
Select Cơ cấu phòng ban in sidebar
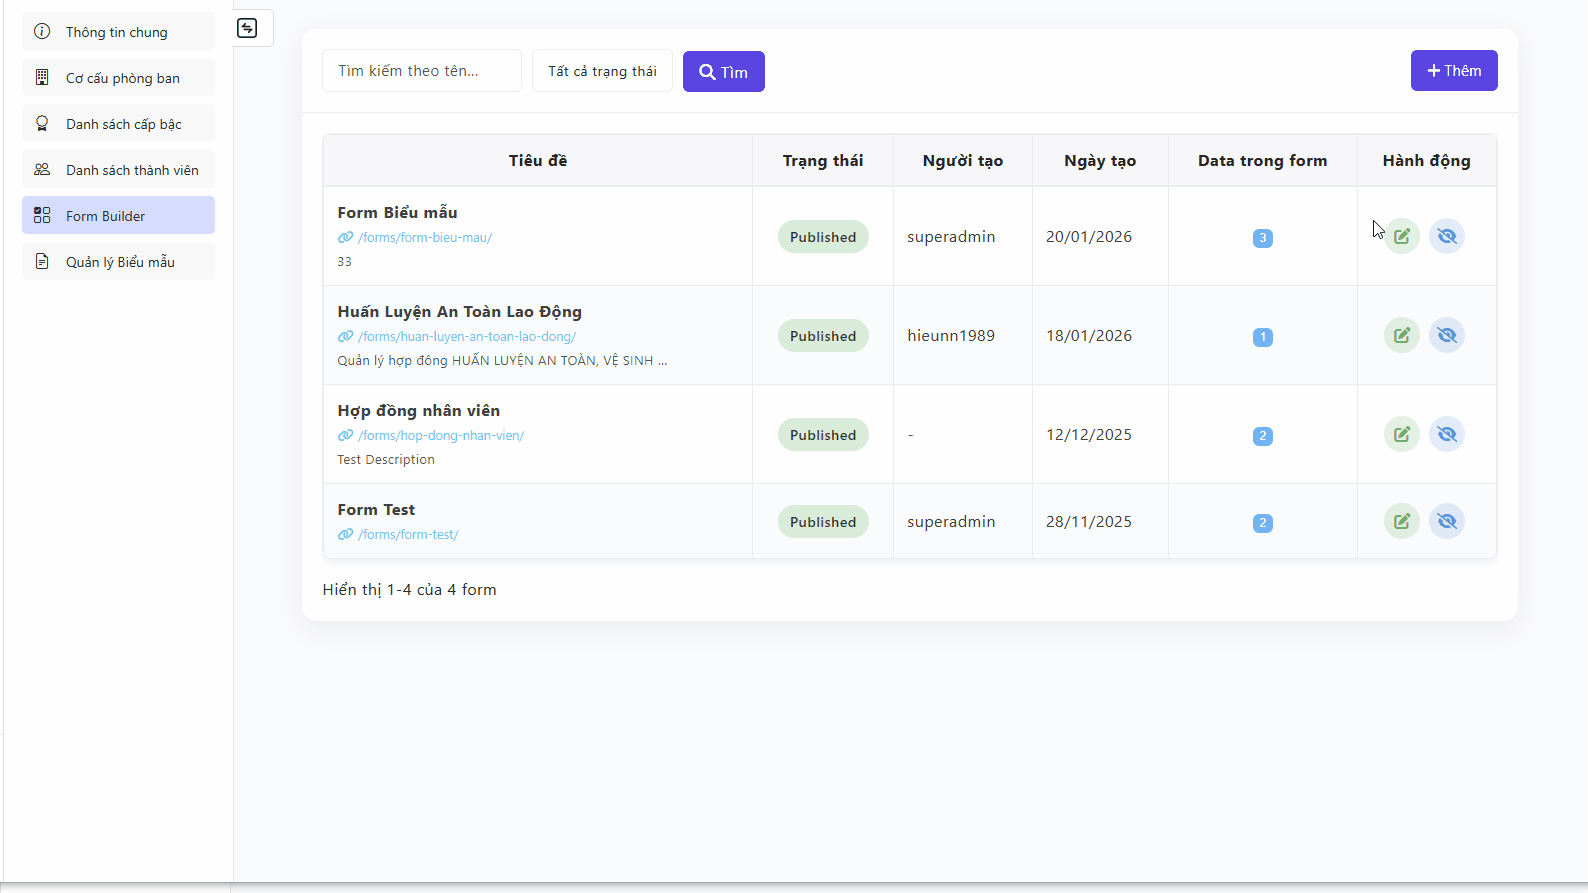tap(118, 78)
